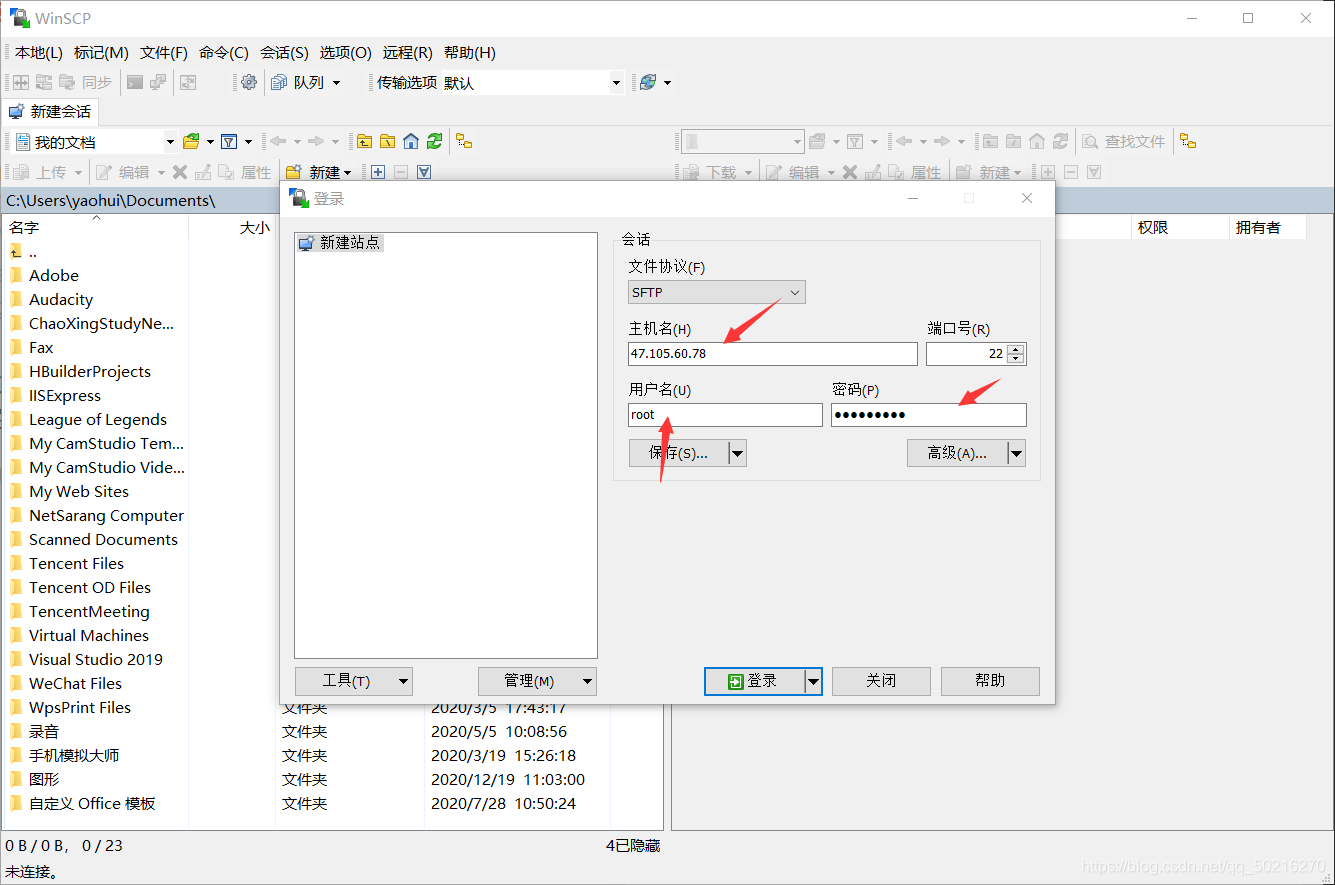Expand the arrow beside the 登录 button

(813, 681)
